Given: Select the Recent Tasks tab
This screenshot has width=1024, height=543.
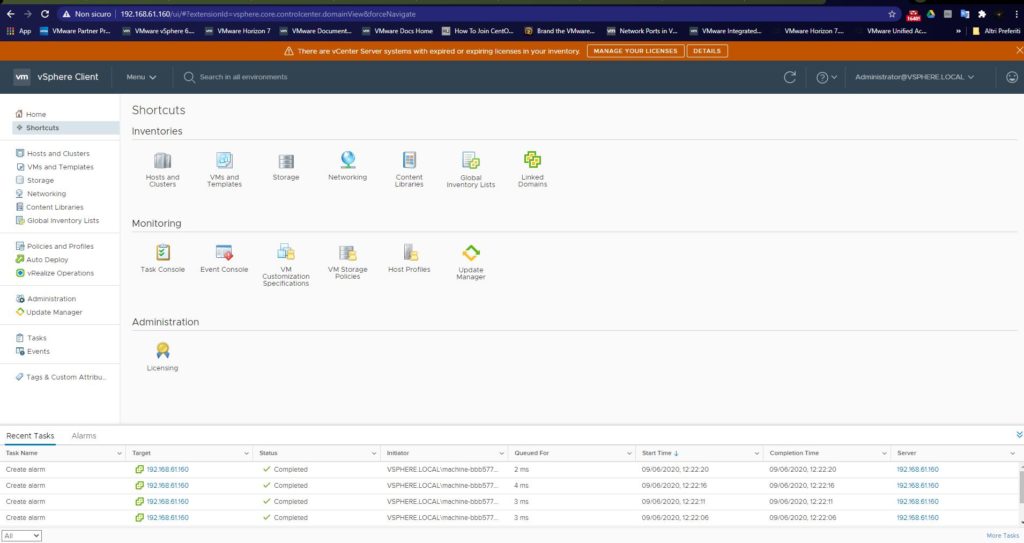Looking at the screenshot, I should click(30, 436).
